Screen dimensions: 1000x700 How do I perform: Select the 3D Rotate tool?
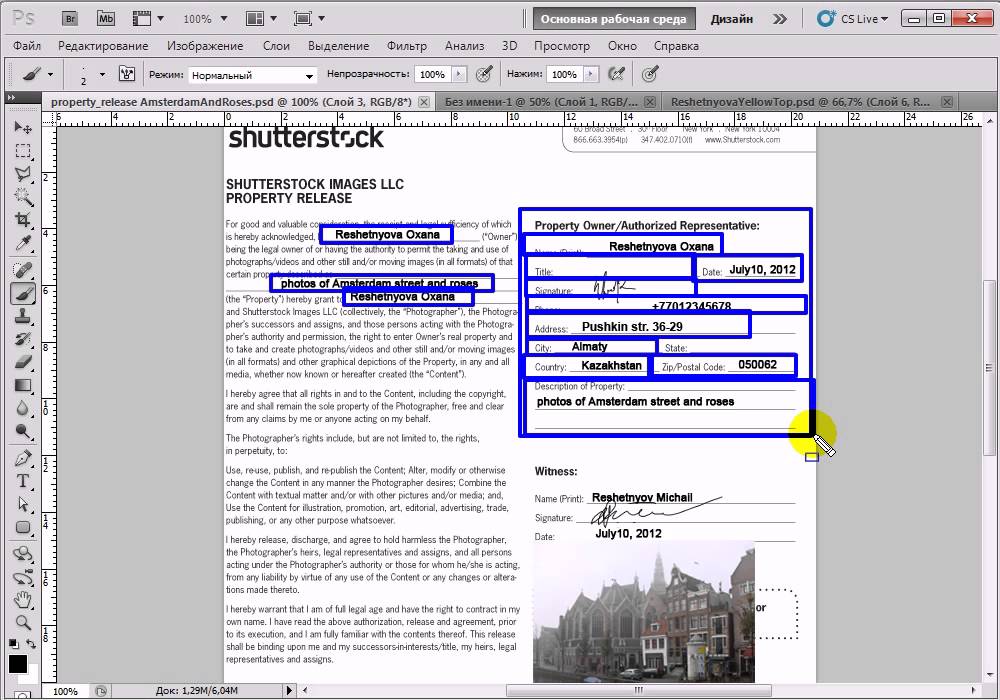23,553
